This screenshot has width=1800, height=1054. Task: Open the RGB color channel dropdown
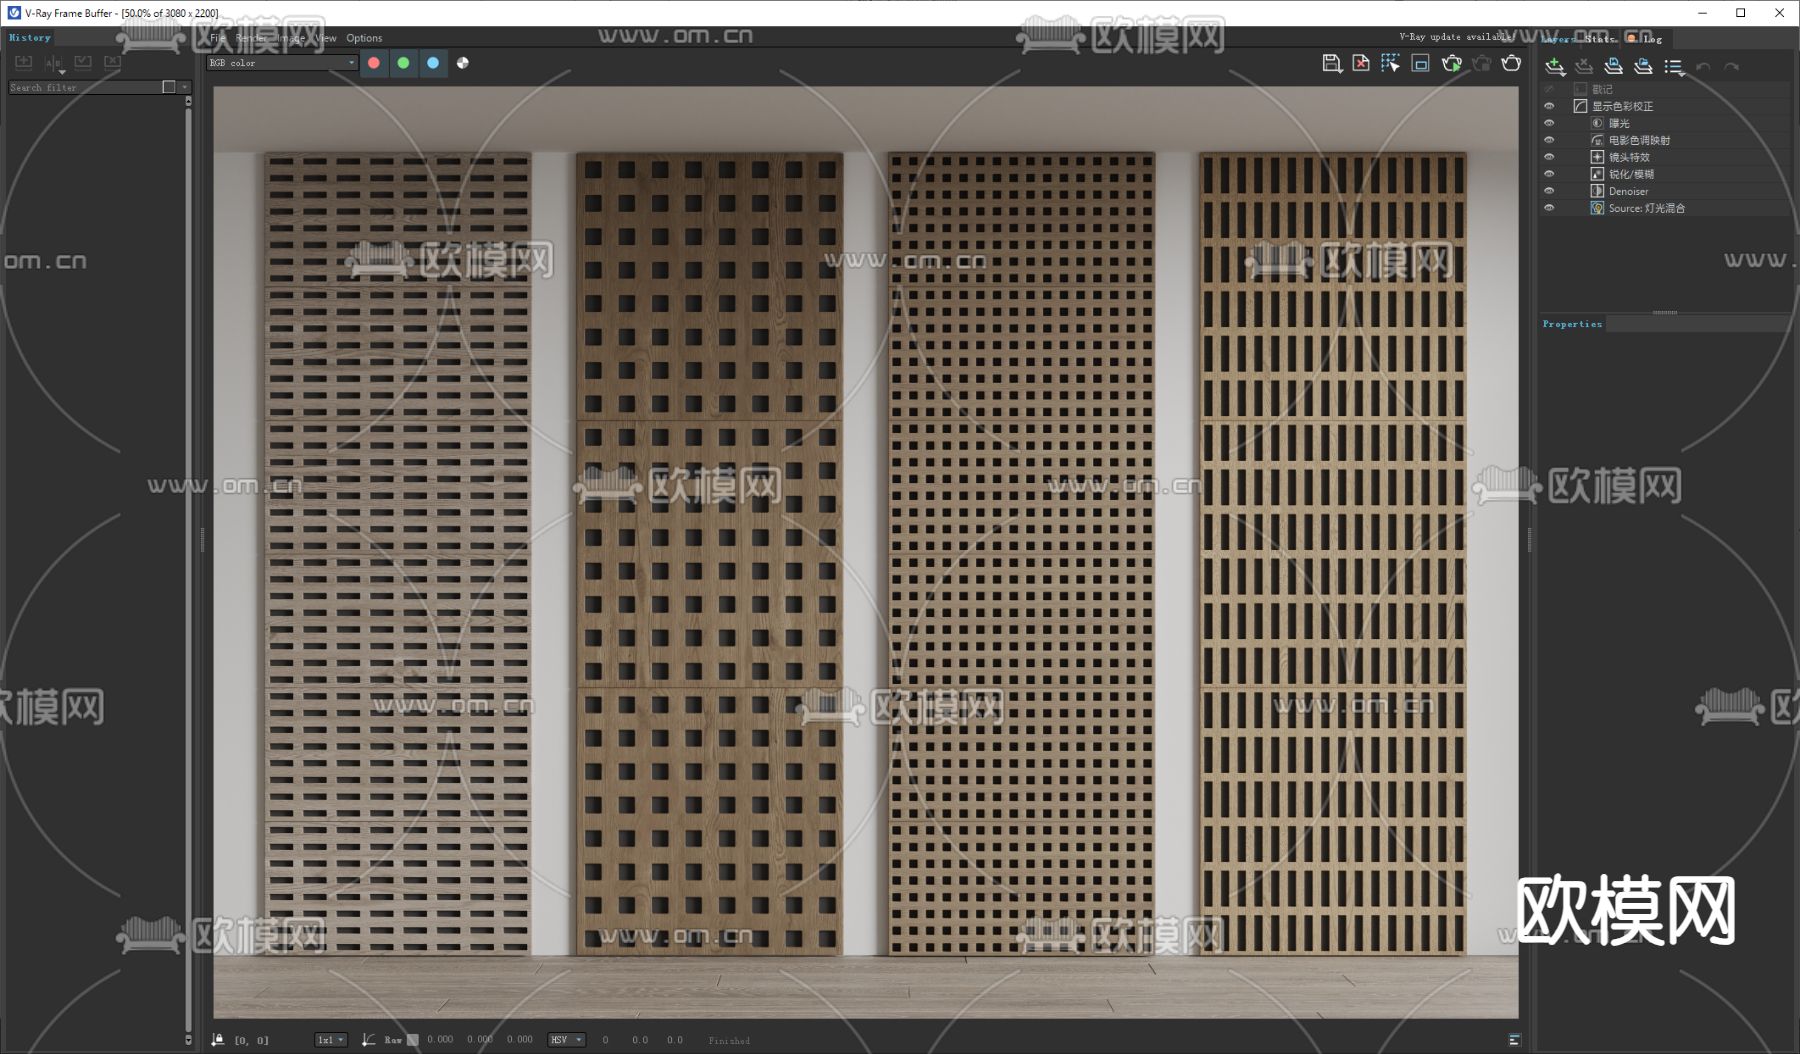tap(281, 63)
